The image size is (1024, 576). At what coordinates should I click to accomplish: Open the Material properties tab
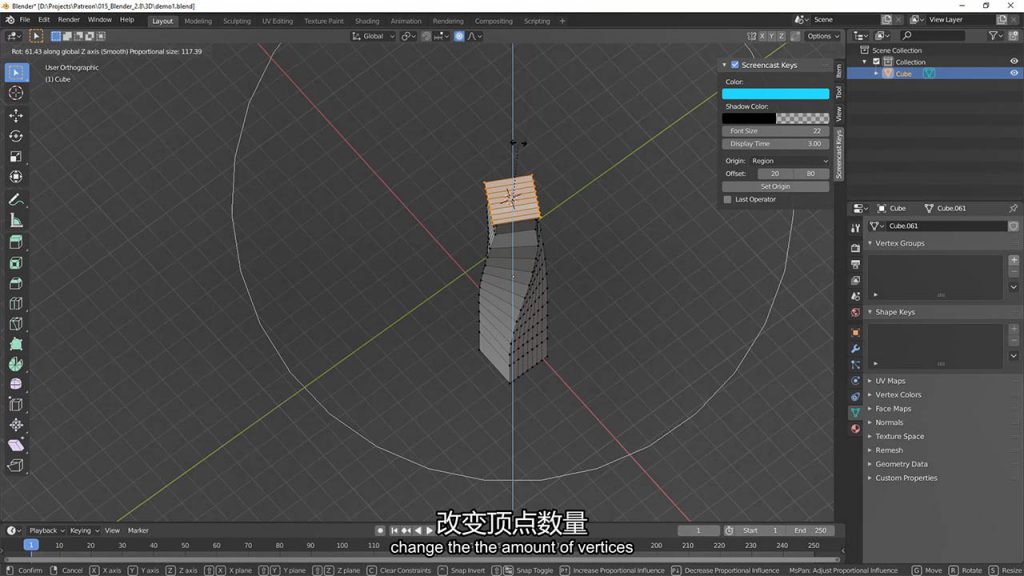[x=856, y=429]
